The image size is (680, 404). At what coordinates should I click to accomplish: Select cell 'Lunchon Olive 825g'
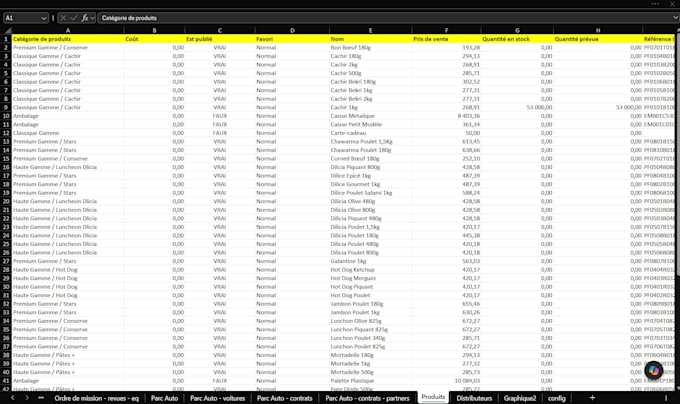point(370,321)
